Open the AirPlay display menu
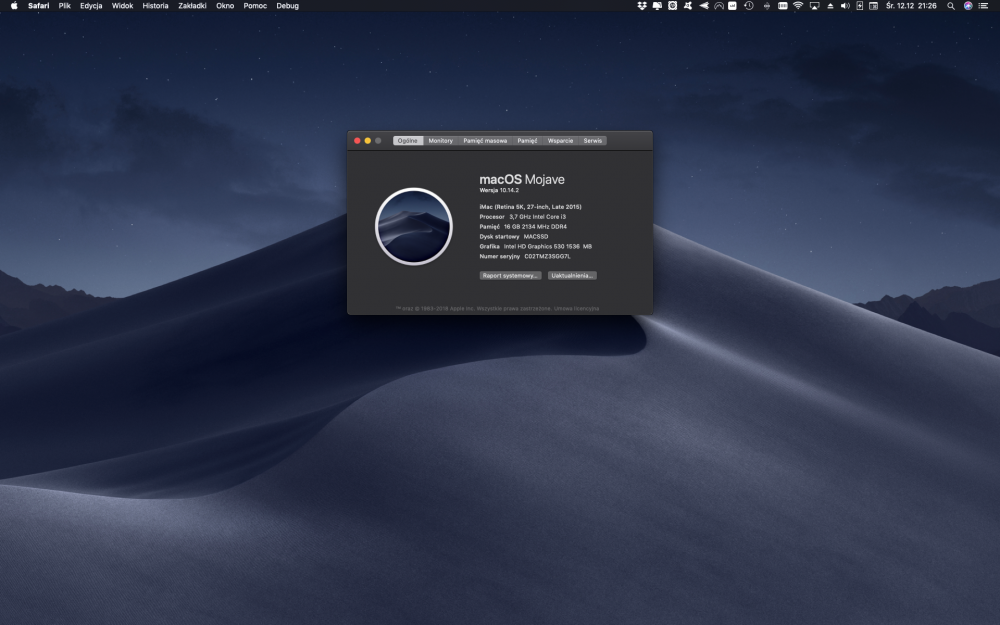1000x625 pixels. click(x=814, y=6)
